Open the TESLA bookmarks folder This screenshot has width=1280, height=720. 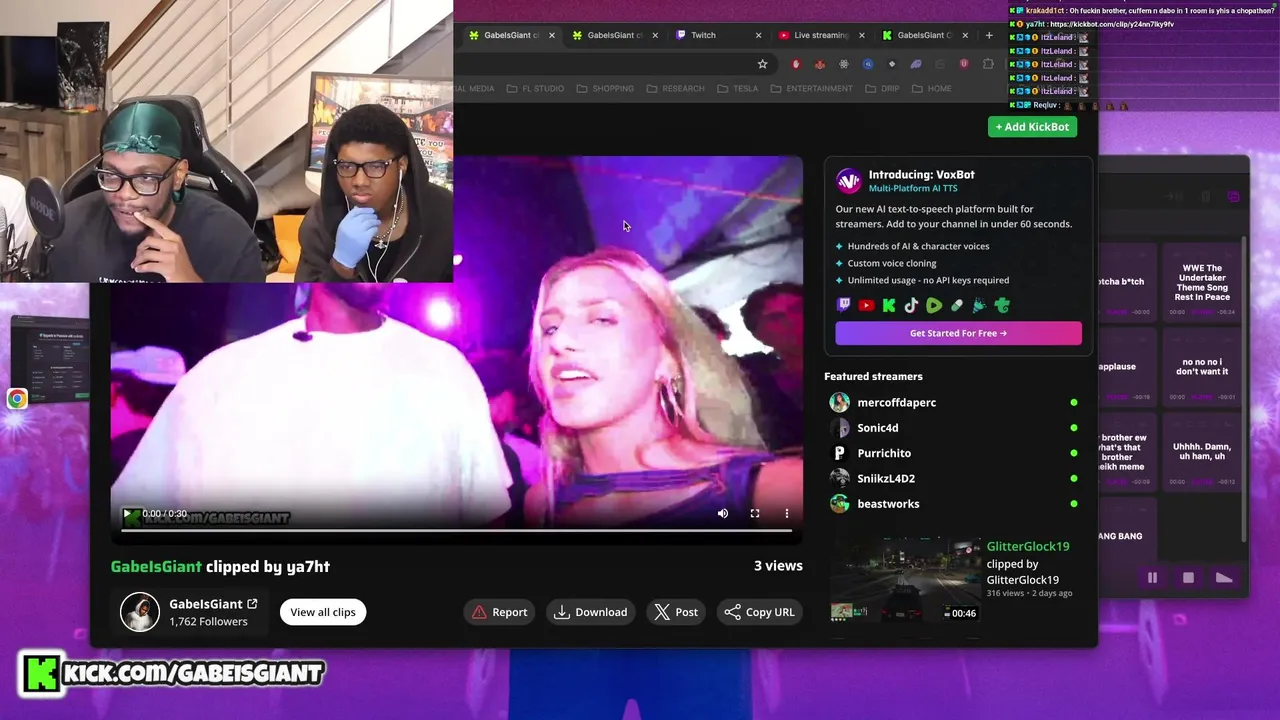(737, 89)
